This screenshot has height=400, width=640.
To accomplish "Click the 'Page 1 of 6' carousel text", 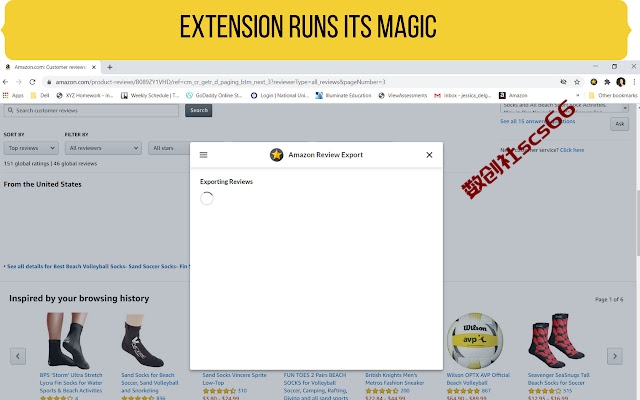I will [609, 300].
